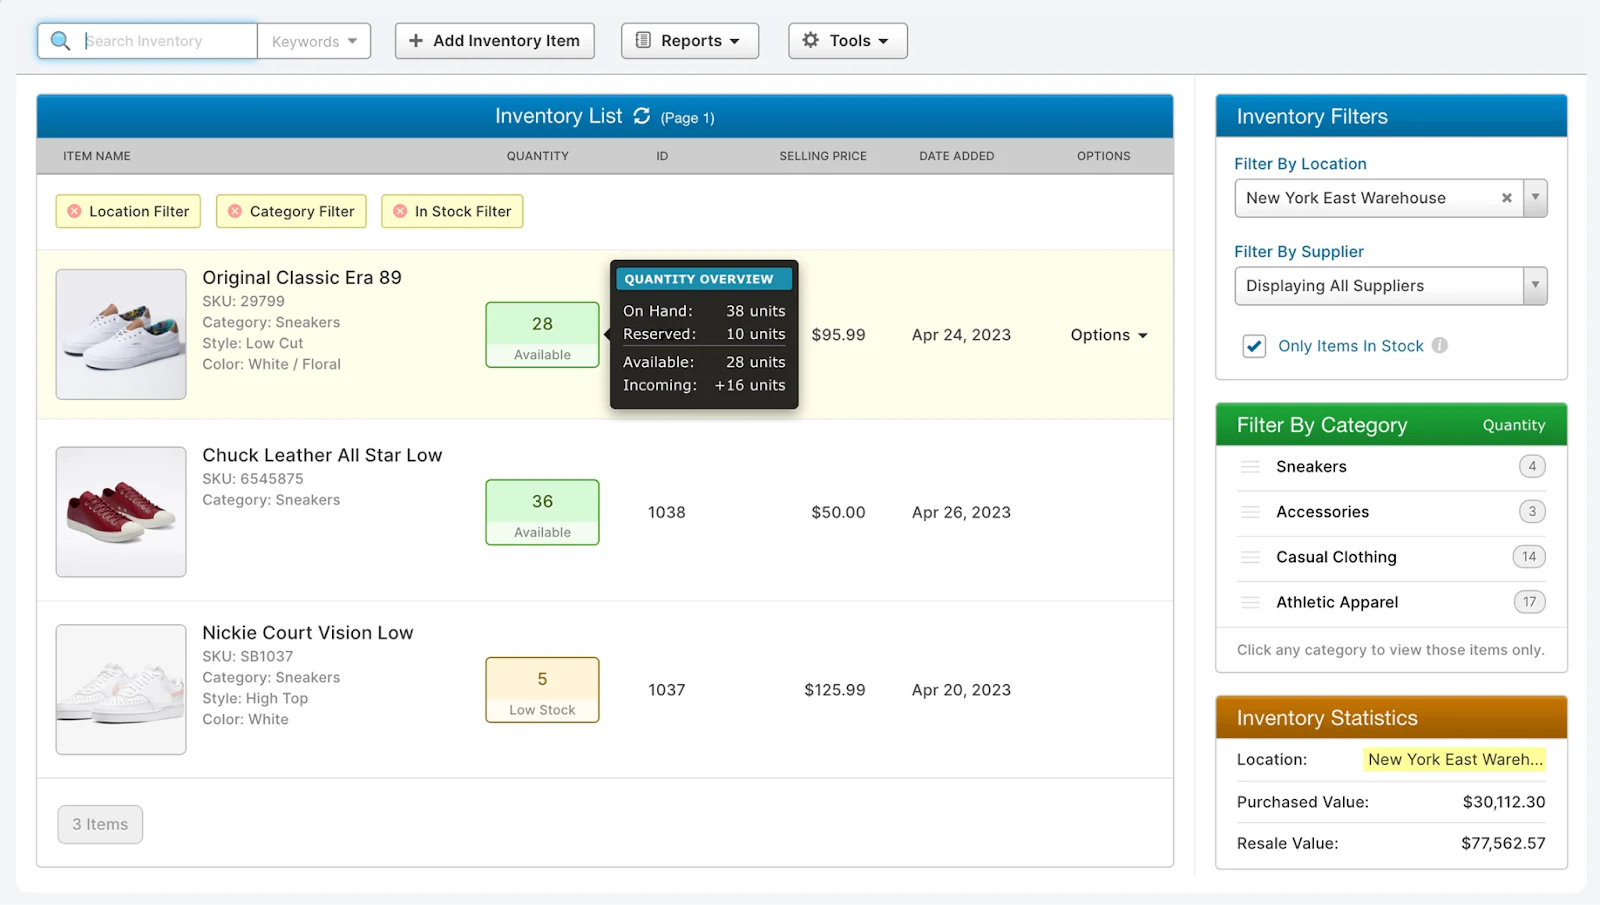This screenshot has height=905, width=1600.
Task: Click the Sneakers quantity badge 4
Action: point(1532,466)
